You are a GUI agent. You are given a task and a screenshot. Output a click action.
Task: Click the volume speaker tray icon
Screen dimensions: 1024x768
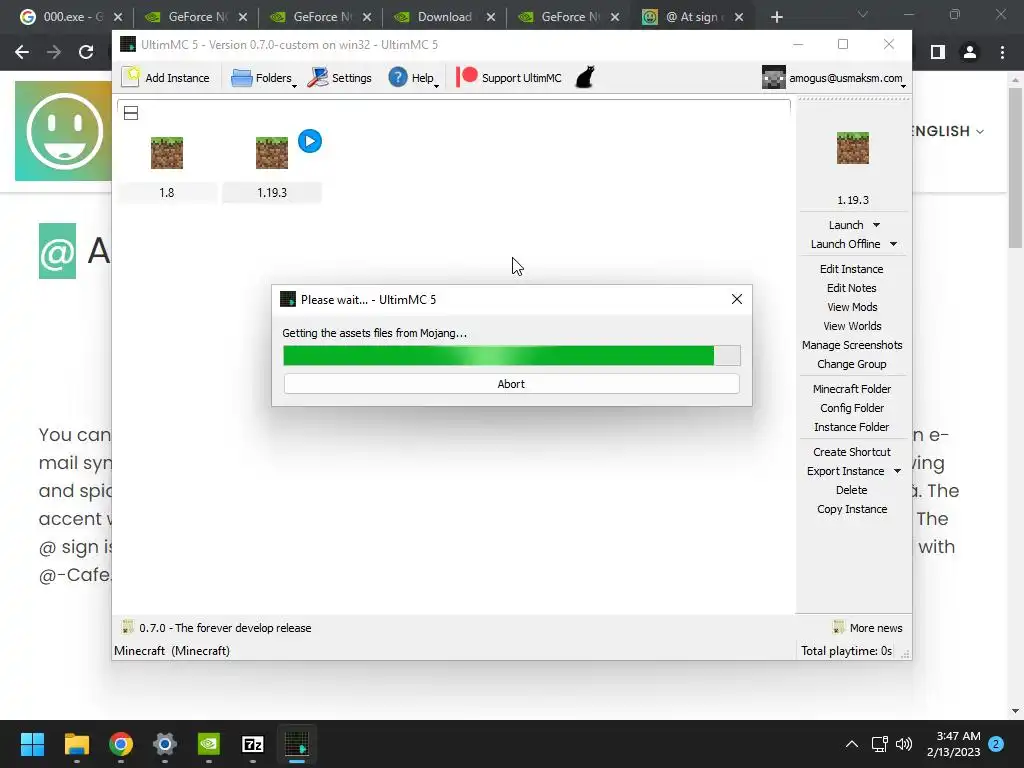tap(904, 744)
